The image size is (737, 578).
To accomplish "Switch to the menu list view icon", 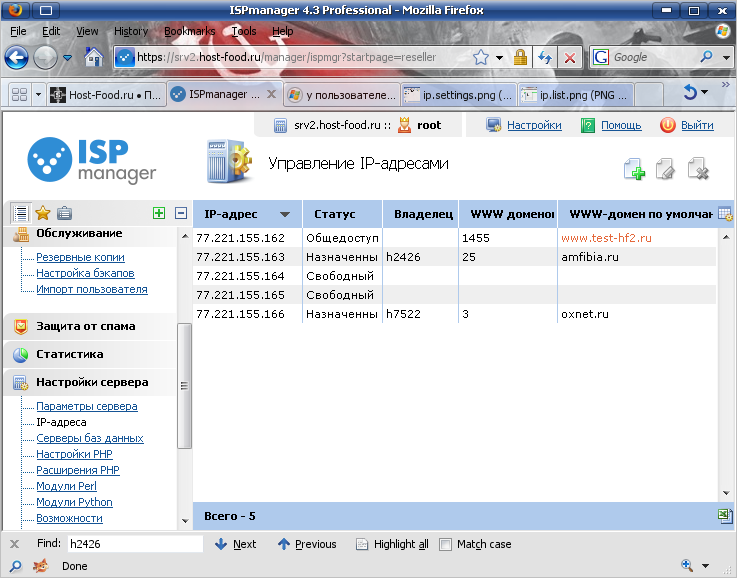I will tap(21, 213).
